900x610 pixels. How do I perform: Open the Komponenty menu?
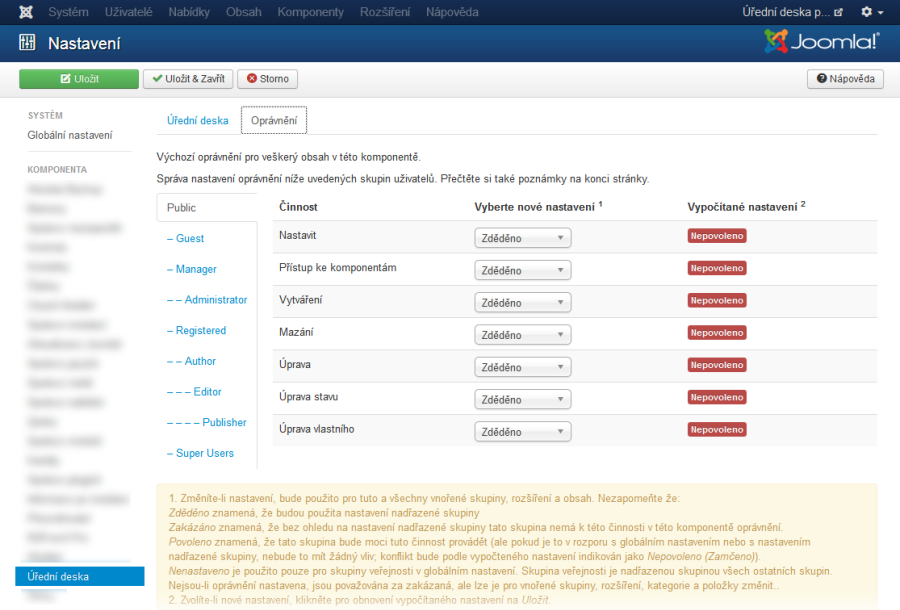click(310, 12)
